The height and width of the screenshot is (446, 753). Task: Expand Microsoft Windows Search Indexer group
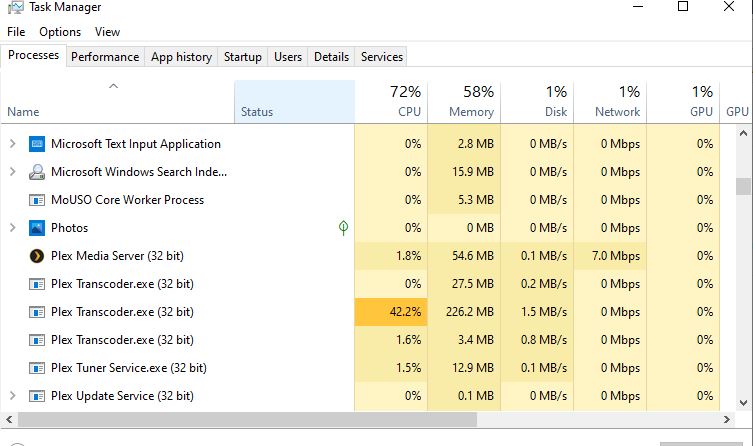(x=12, y=172)
